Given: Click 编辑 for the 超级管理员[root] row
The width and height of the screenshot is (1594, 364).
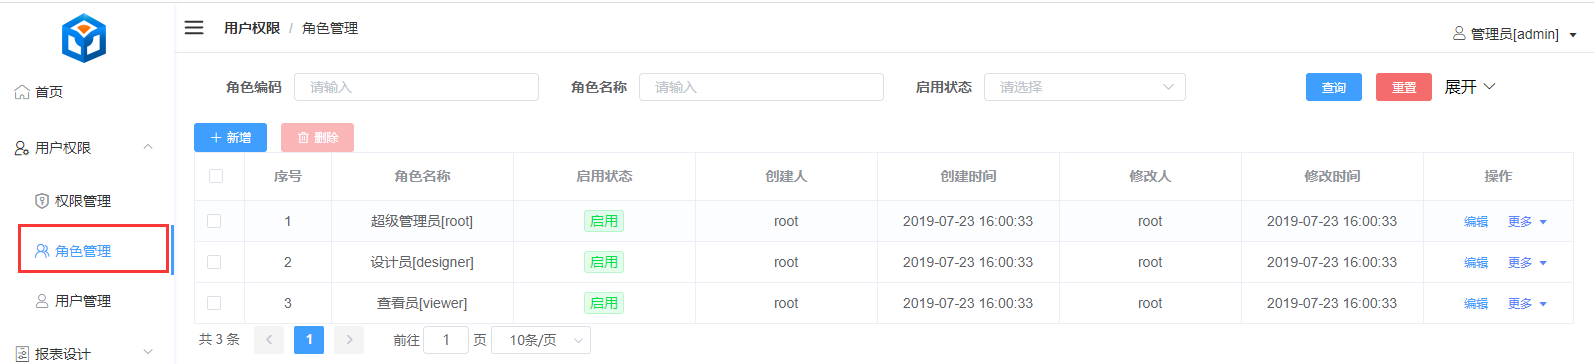Looking at the screenshot, I should (x=1476, y=222).
